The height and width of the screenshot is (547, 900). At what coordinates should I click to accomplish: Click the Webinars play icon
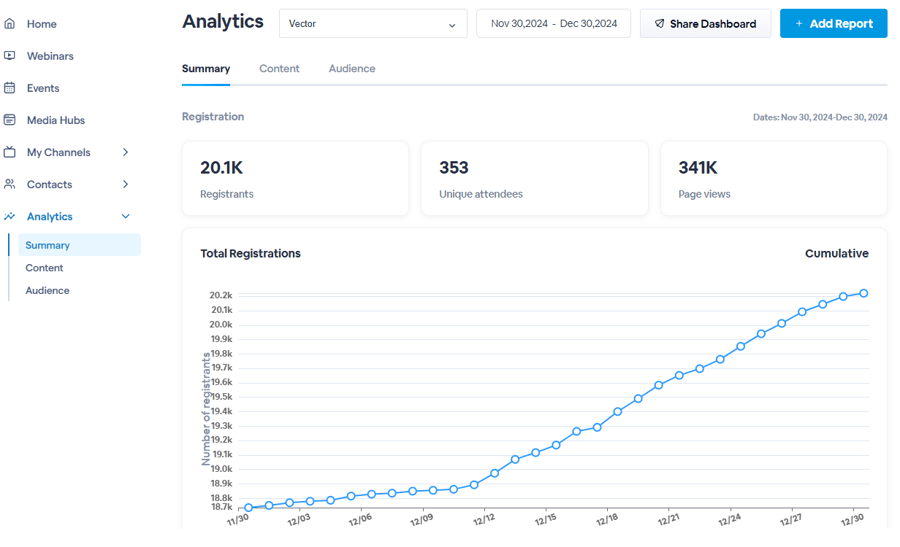[10, 56]
